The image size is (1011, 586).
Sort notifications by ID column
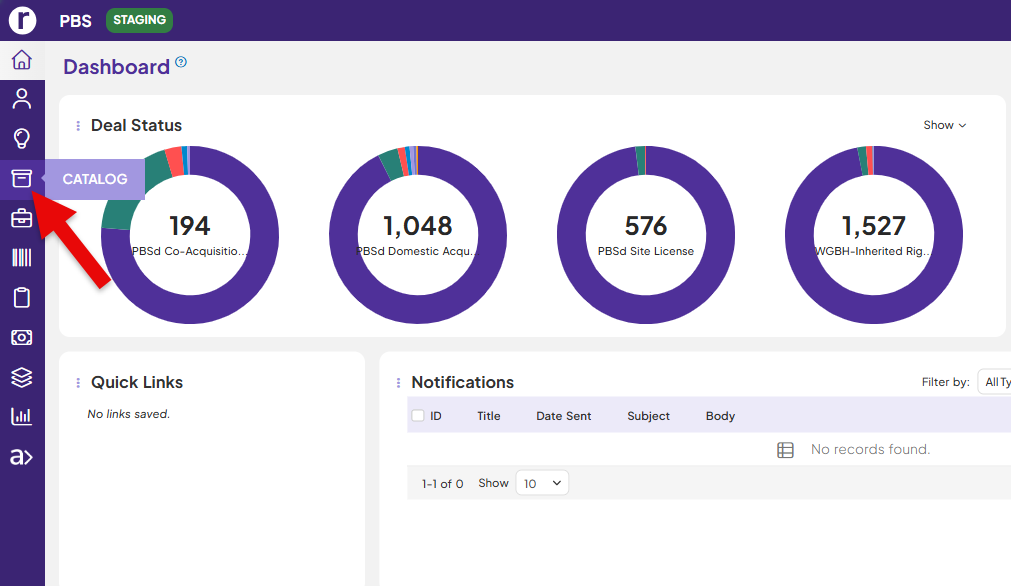click(x=436, y=416)
